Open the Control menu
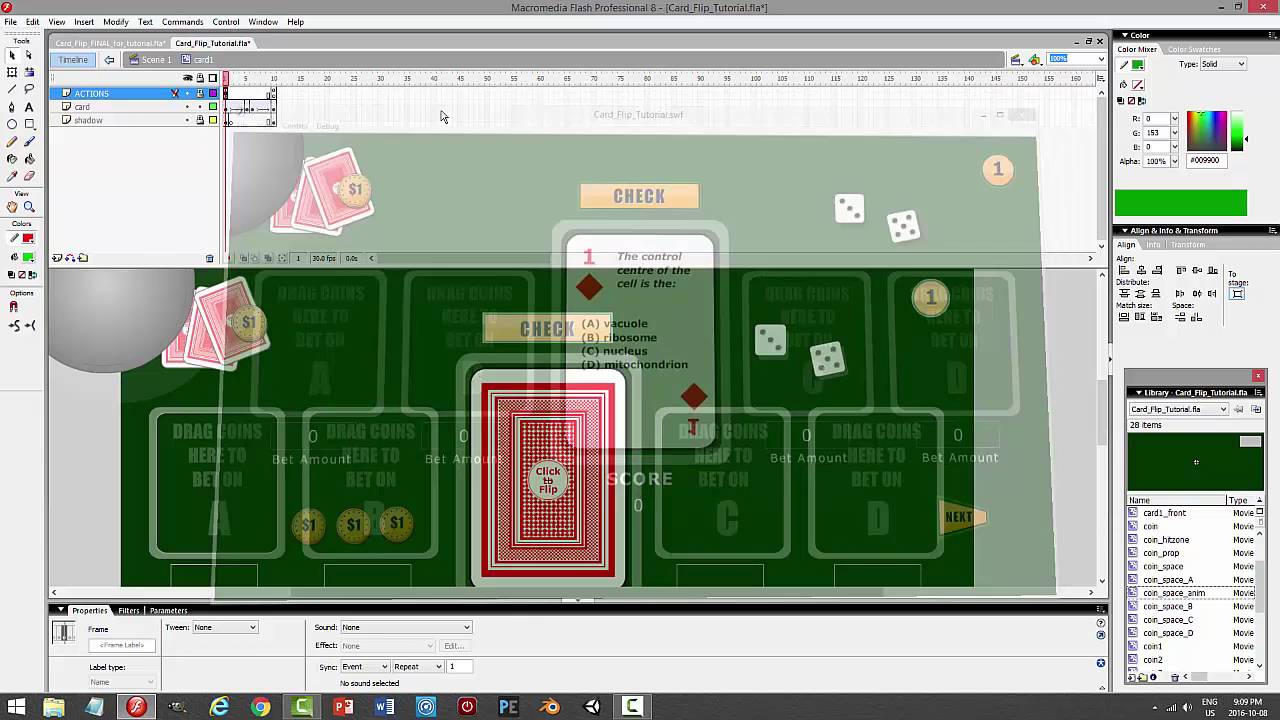This screenshot has height=720, width=1280. click(x=226, y=22)
